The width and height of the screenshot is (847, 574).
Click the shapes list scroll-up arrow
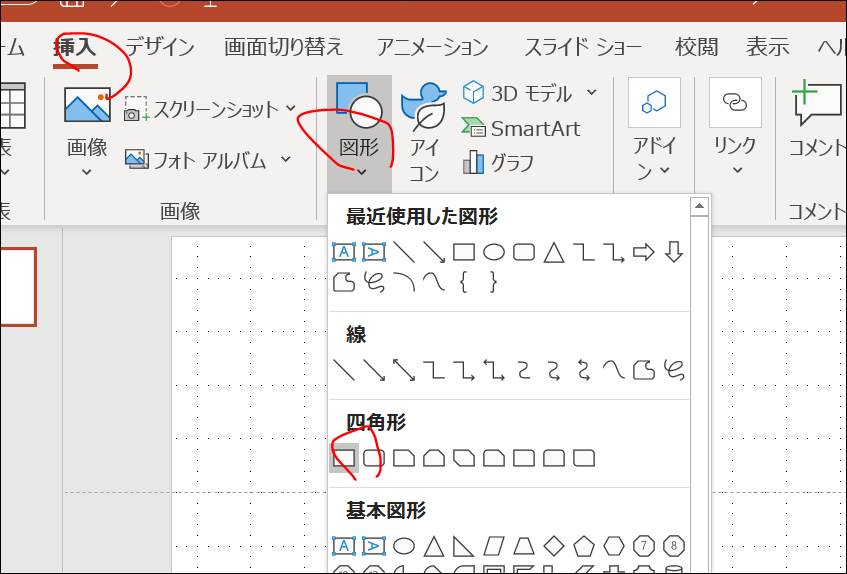699,206
